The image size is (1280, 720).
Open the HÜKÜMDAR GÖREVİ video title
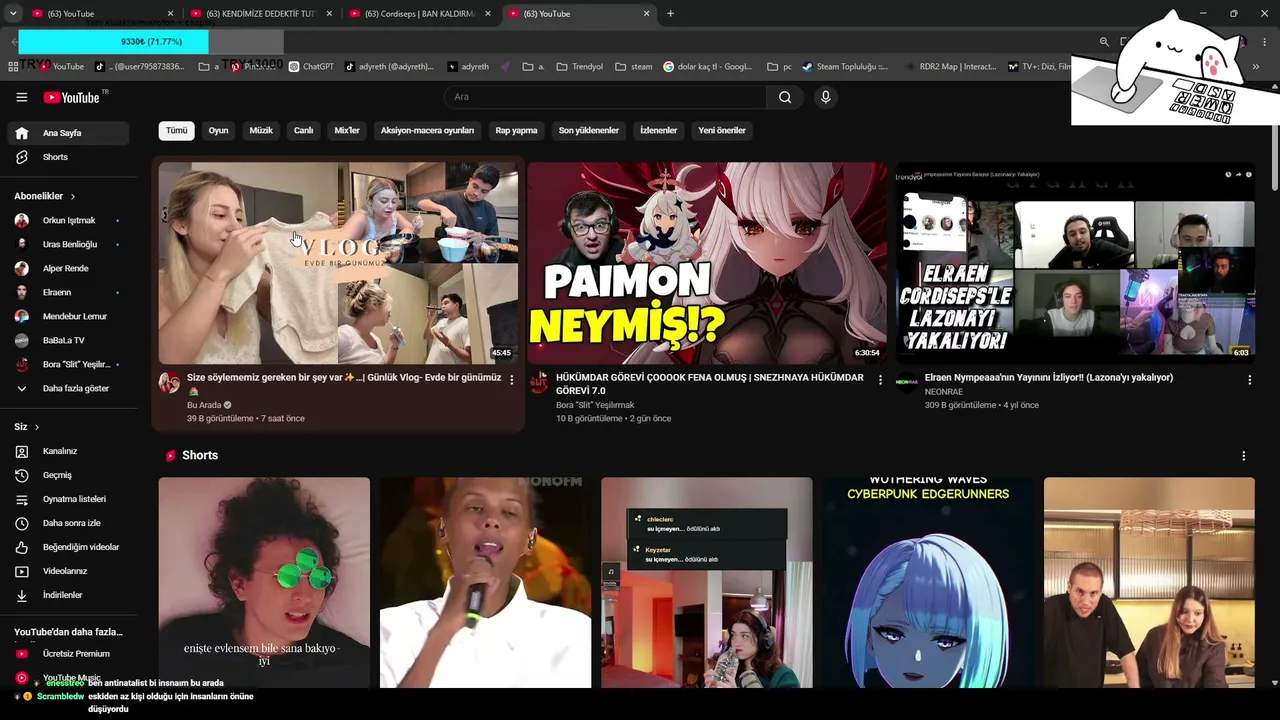[x=710, y=384]
